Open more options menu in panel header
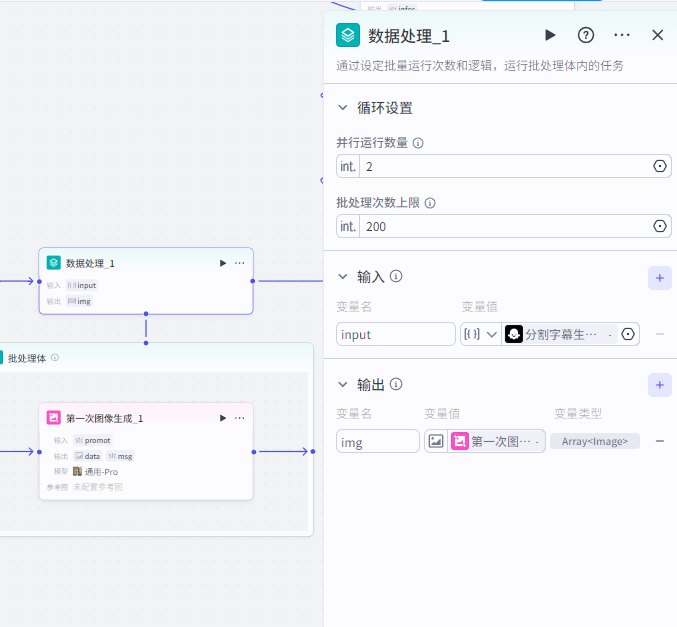 622,35
